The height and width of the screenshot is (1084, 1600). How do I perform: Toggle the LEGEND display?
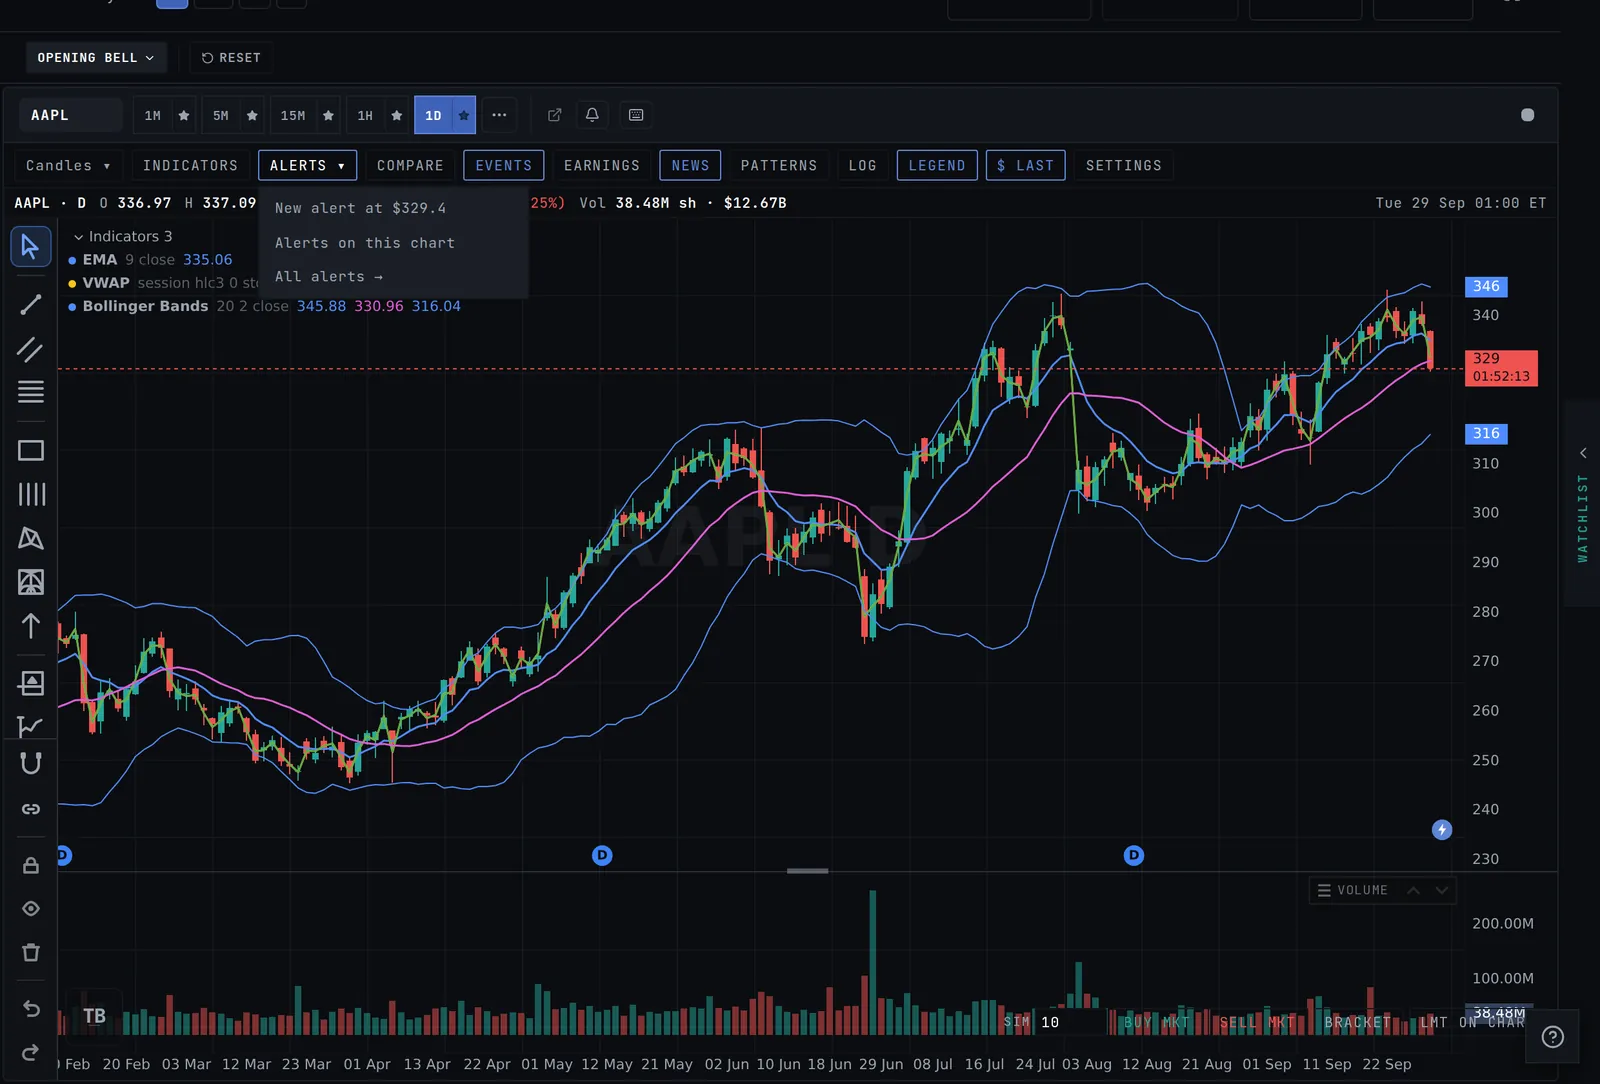tap(937, 165)
